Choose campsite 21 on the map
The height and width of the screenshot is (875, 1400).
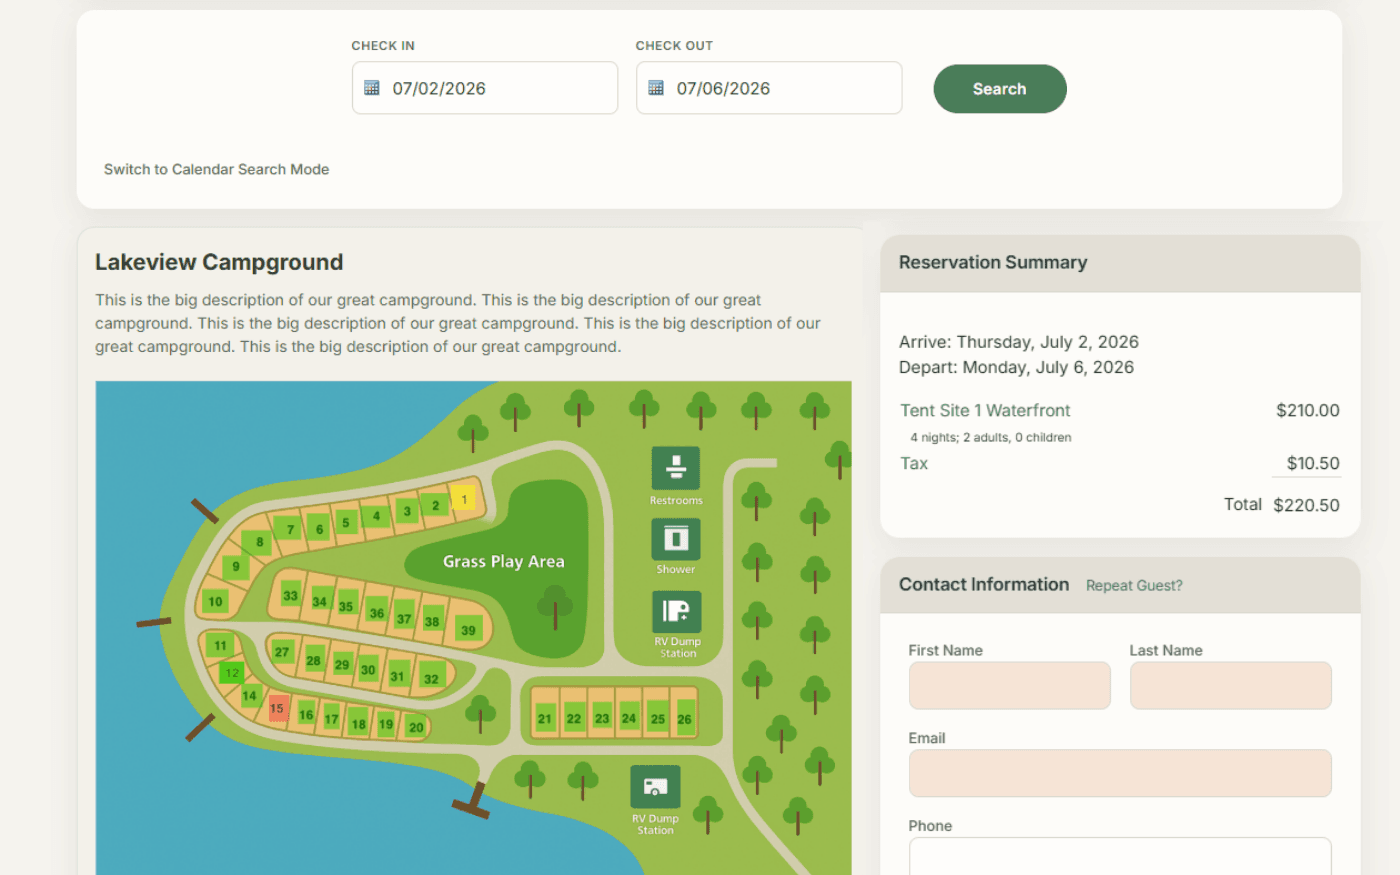[545, 718]
